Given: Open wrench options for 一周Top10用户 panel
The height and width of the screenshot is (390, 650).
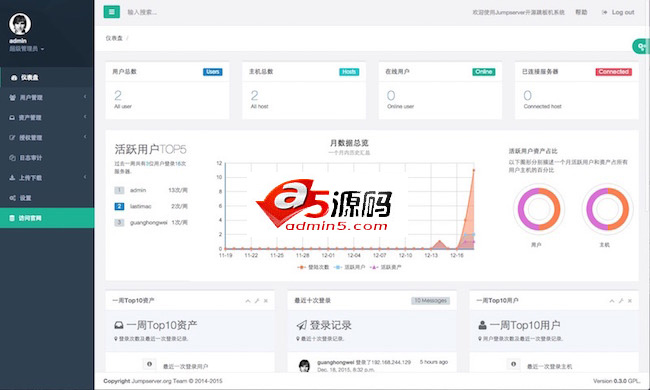Looking at the screenshot, I should click(621, 301).
